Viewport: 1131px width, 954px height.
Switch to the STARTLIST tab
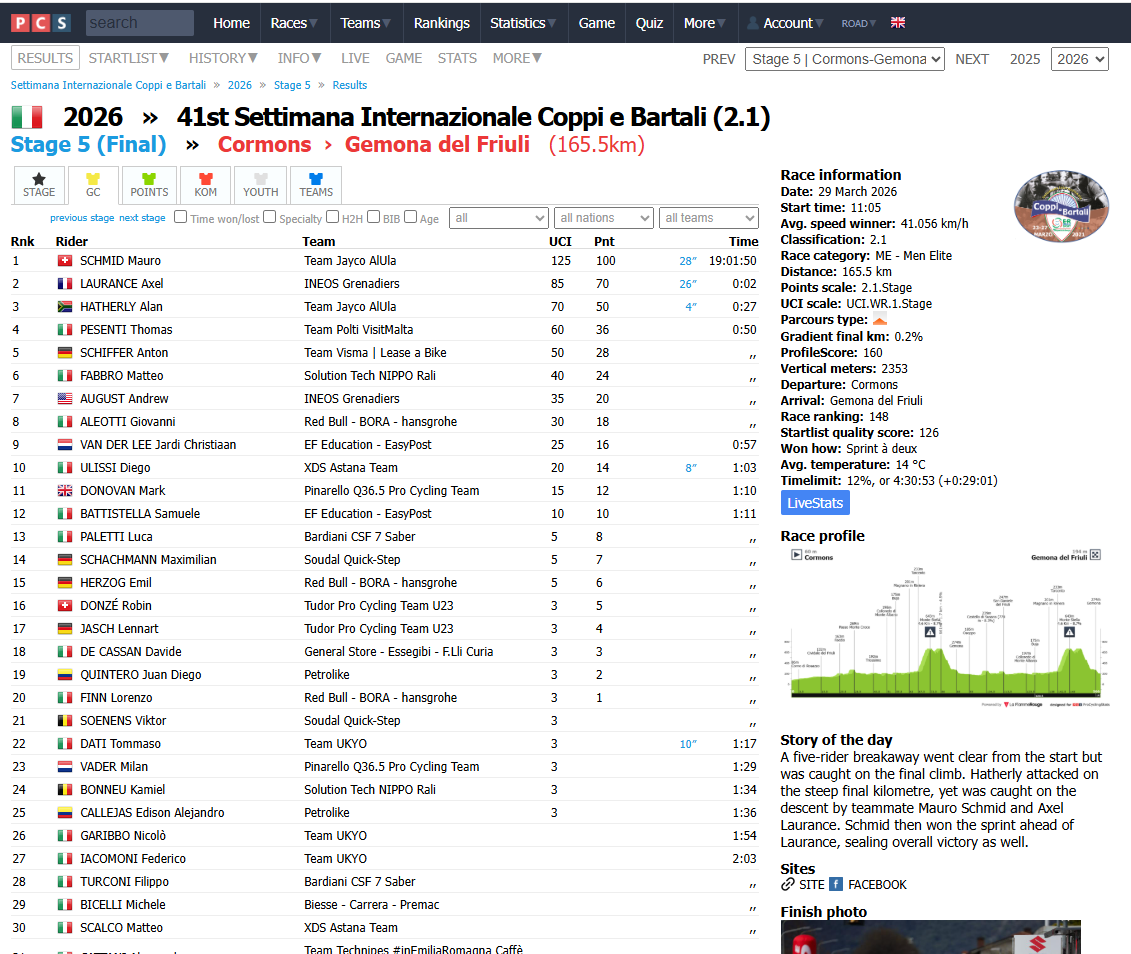point(128,58)
